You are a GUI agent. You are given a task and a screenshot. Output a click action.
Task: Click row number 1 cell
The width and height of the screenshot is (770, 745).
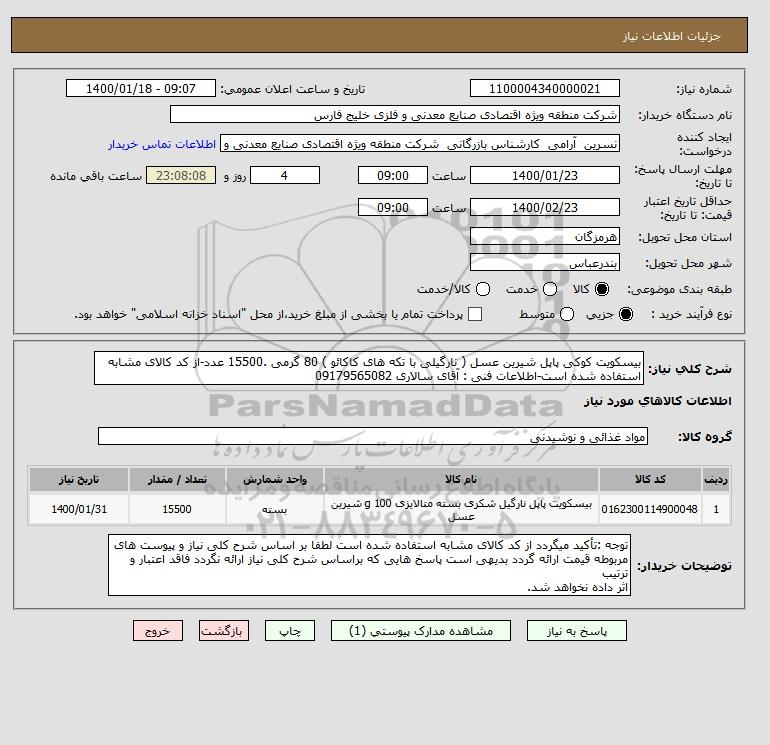[x=716, y=510]
